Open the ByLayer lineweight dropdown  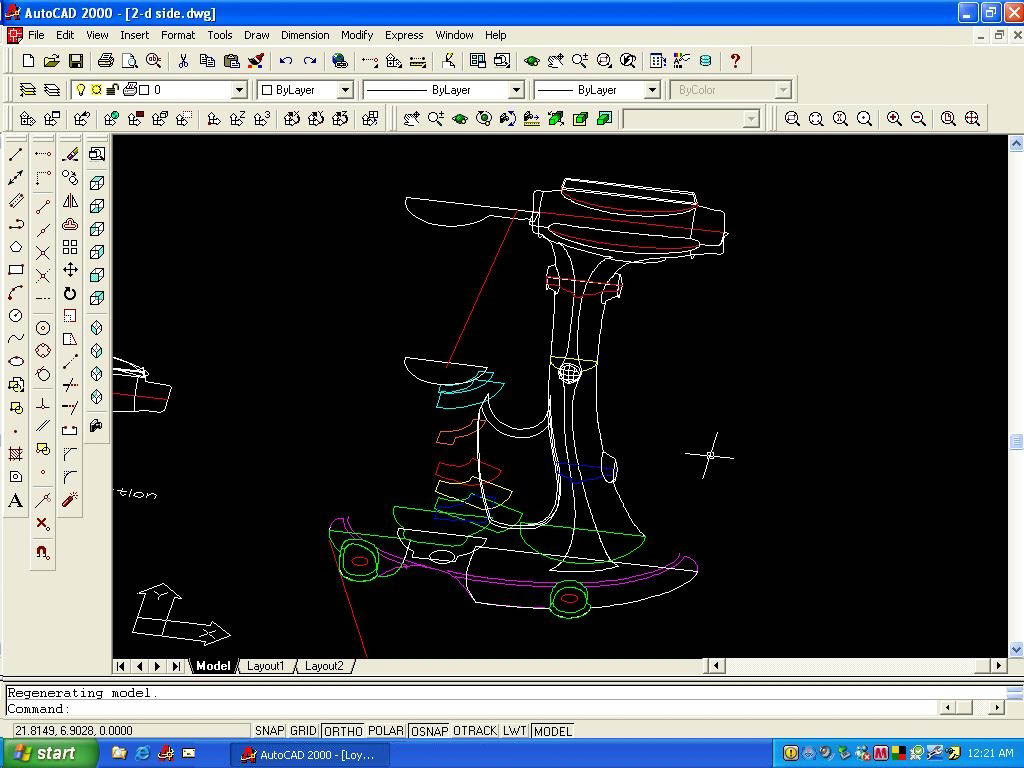[x=652, y=90]
